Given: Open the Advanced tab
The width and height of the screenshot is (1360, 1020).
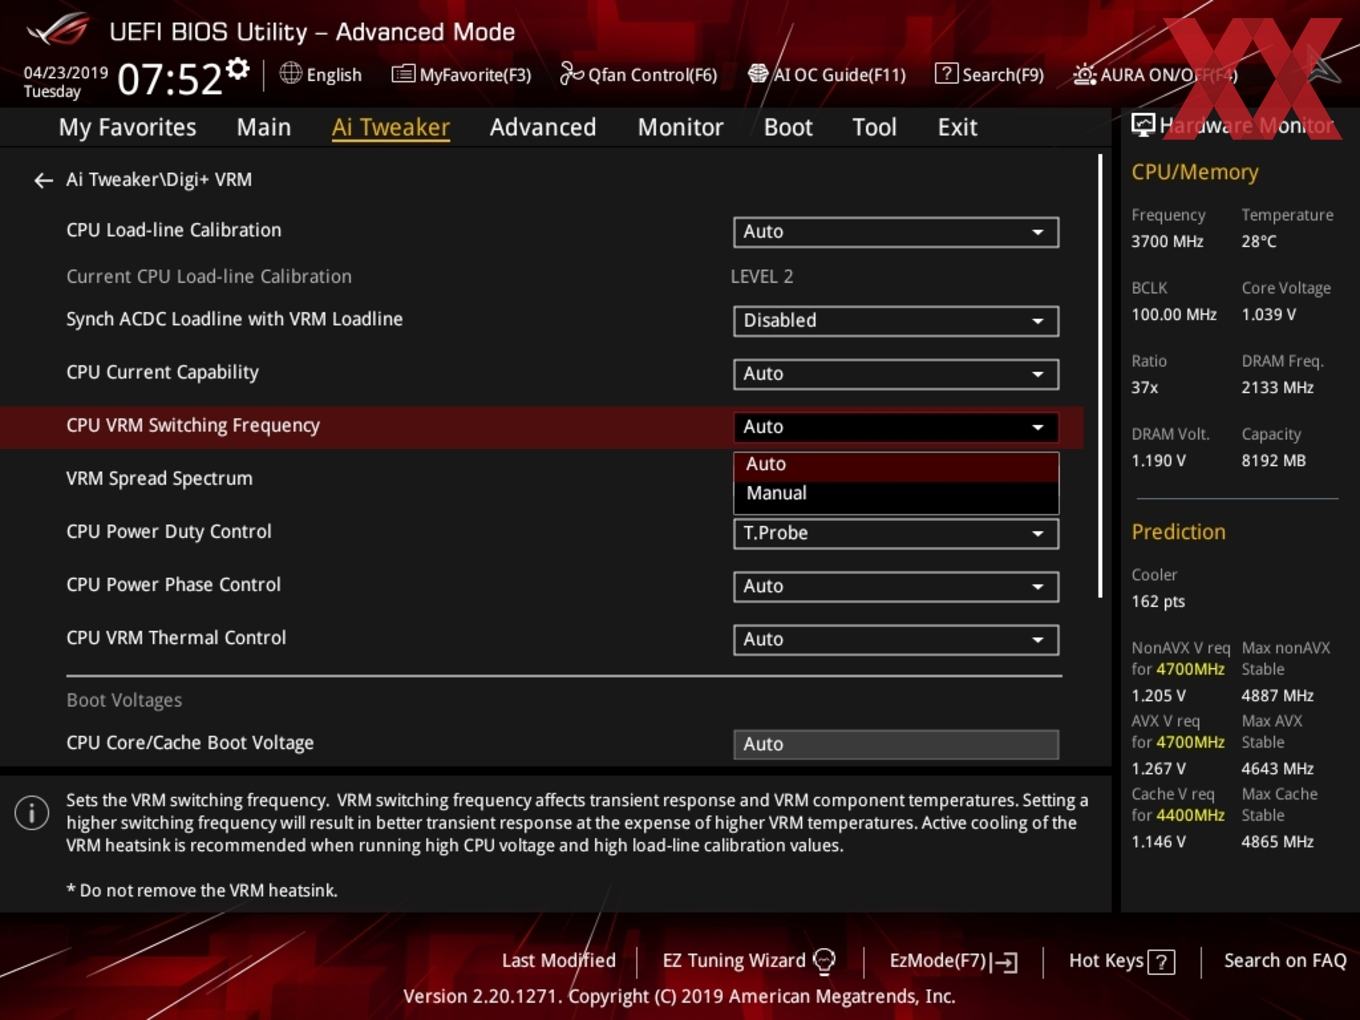Looking at the screenshot, I should pos(543,127).
